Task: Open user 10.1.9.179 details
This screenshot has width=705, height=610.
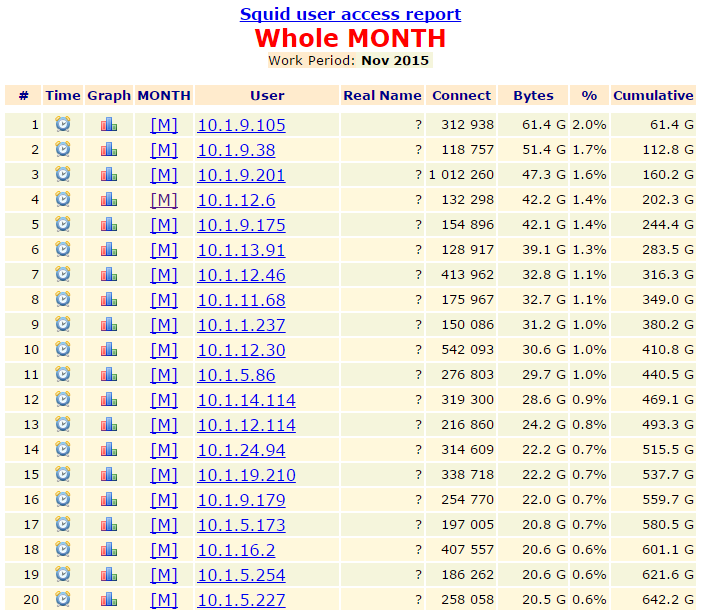Action: (241, 500)
